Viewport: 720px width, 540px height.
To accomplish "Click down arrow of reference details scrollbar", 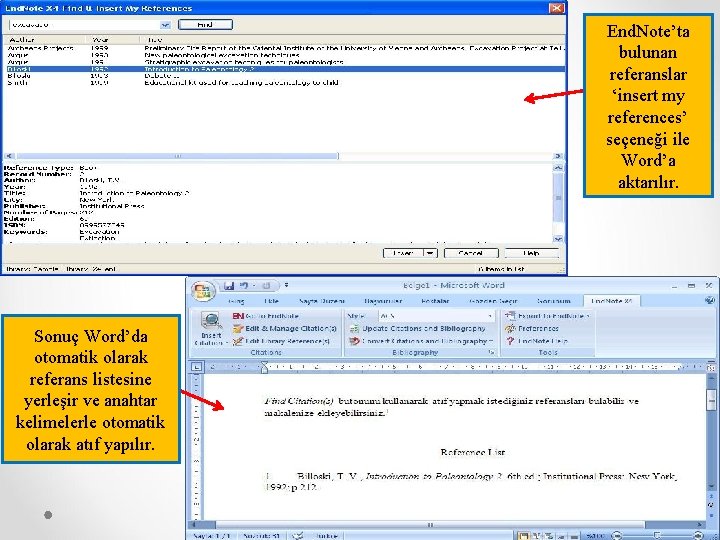I will (x=558, y=239).
